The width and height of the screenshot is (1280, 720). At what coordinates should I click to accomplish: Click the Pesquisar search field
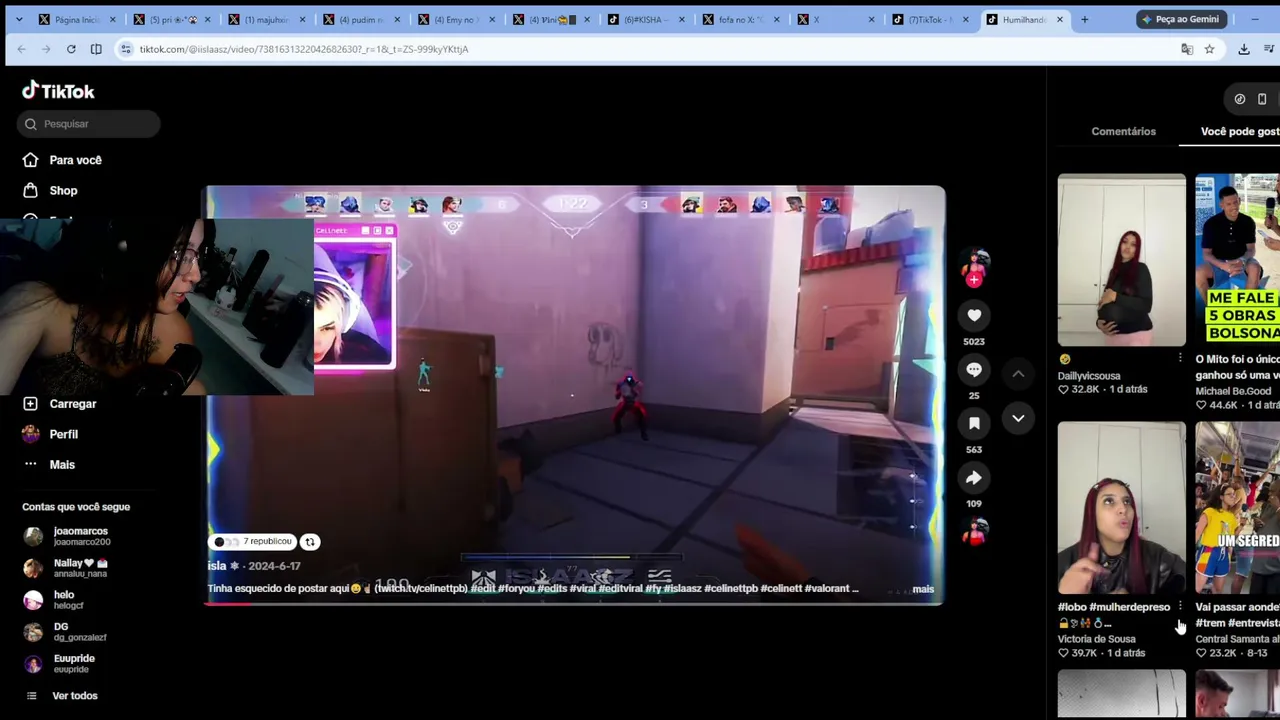pyautogui.click(x=89, y=124)
